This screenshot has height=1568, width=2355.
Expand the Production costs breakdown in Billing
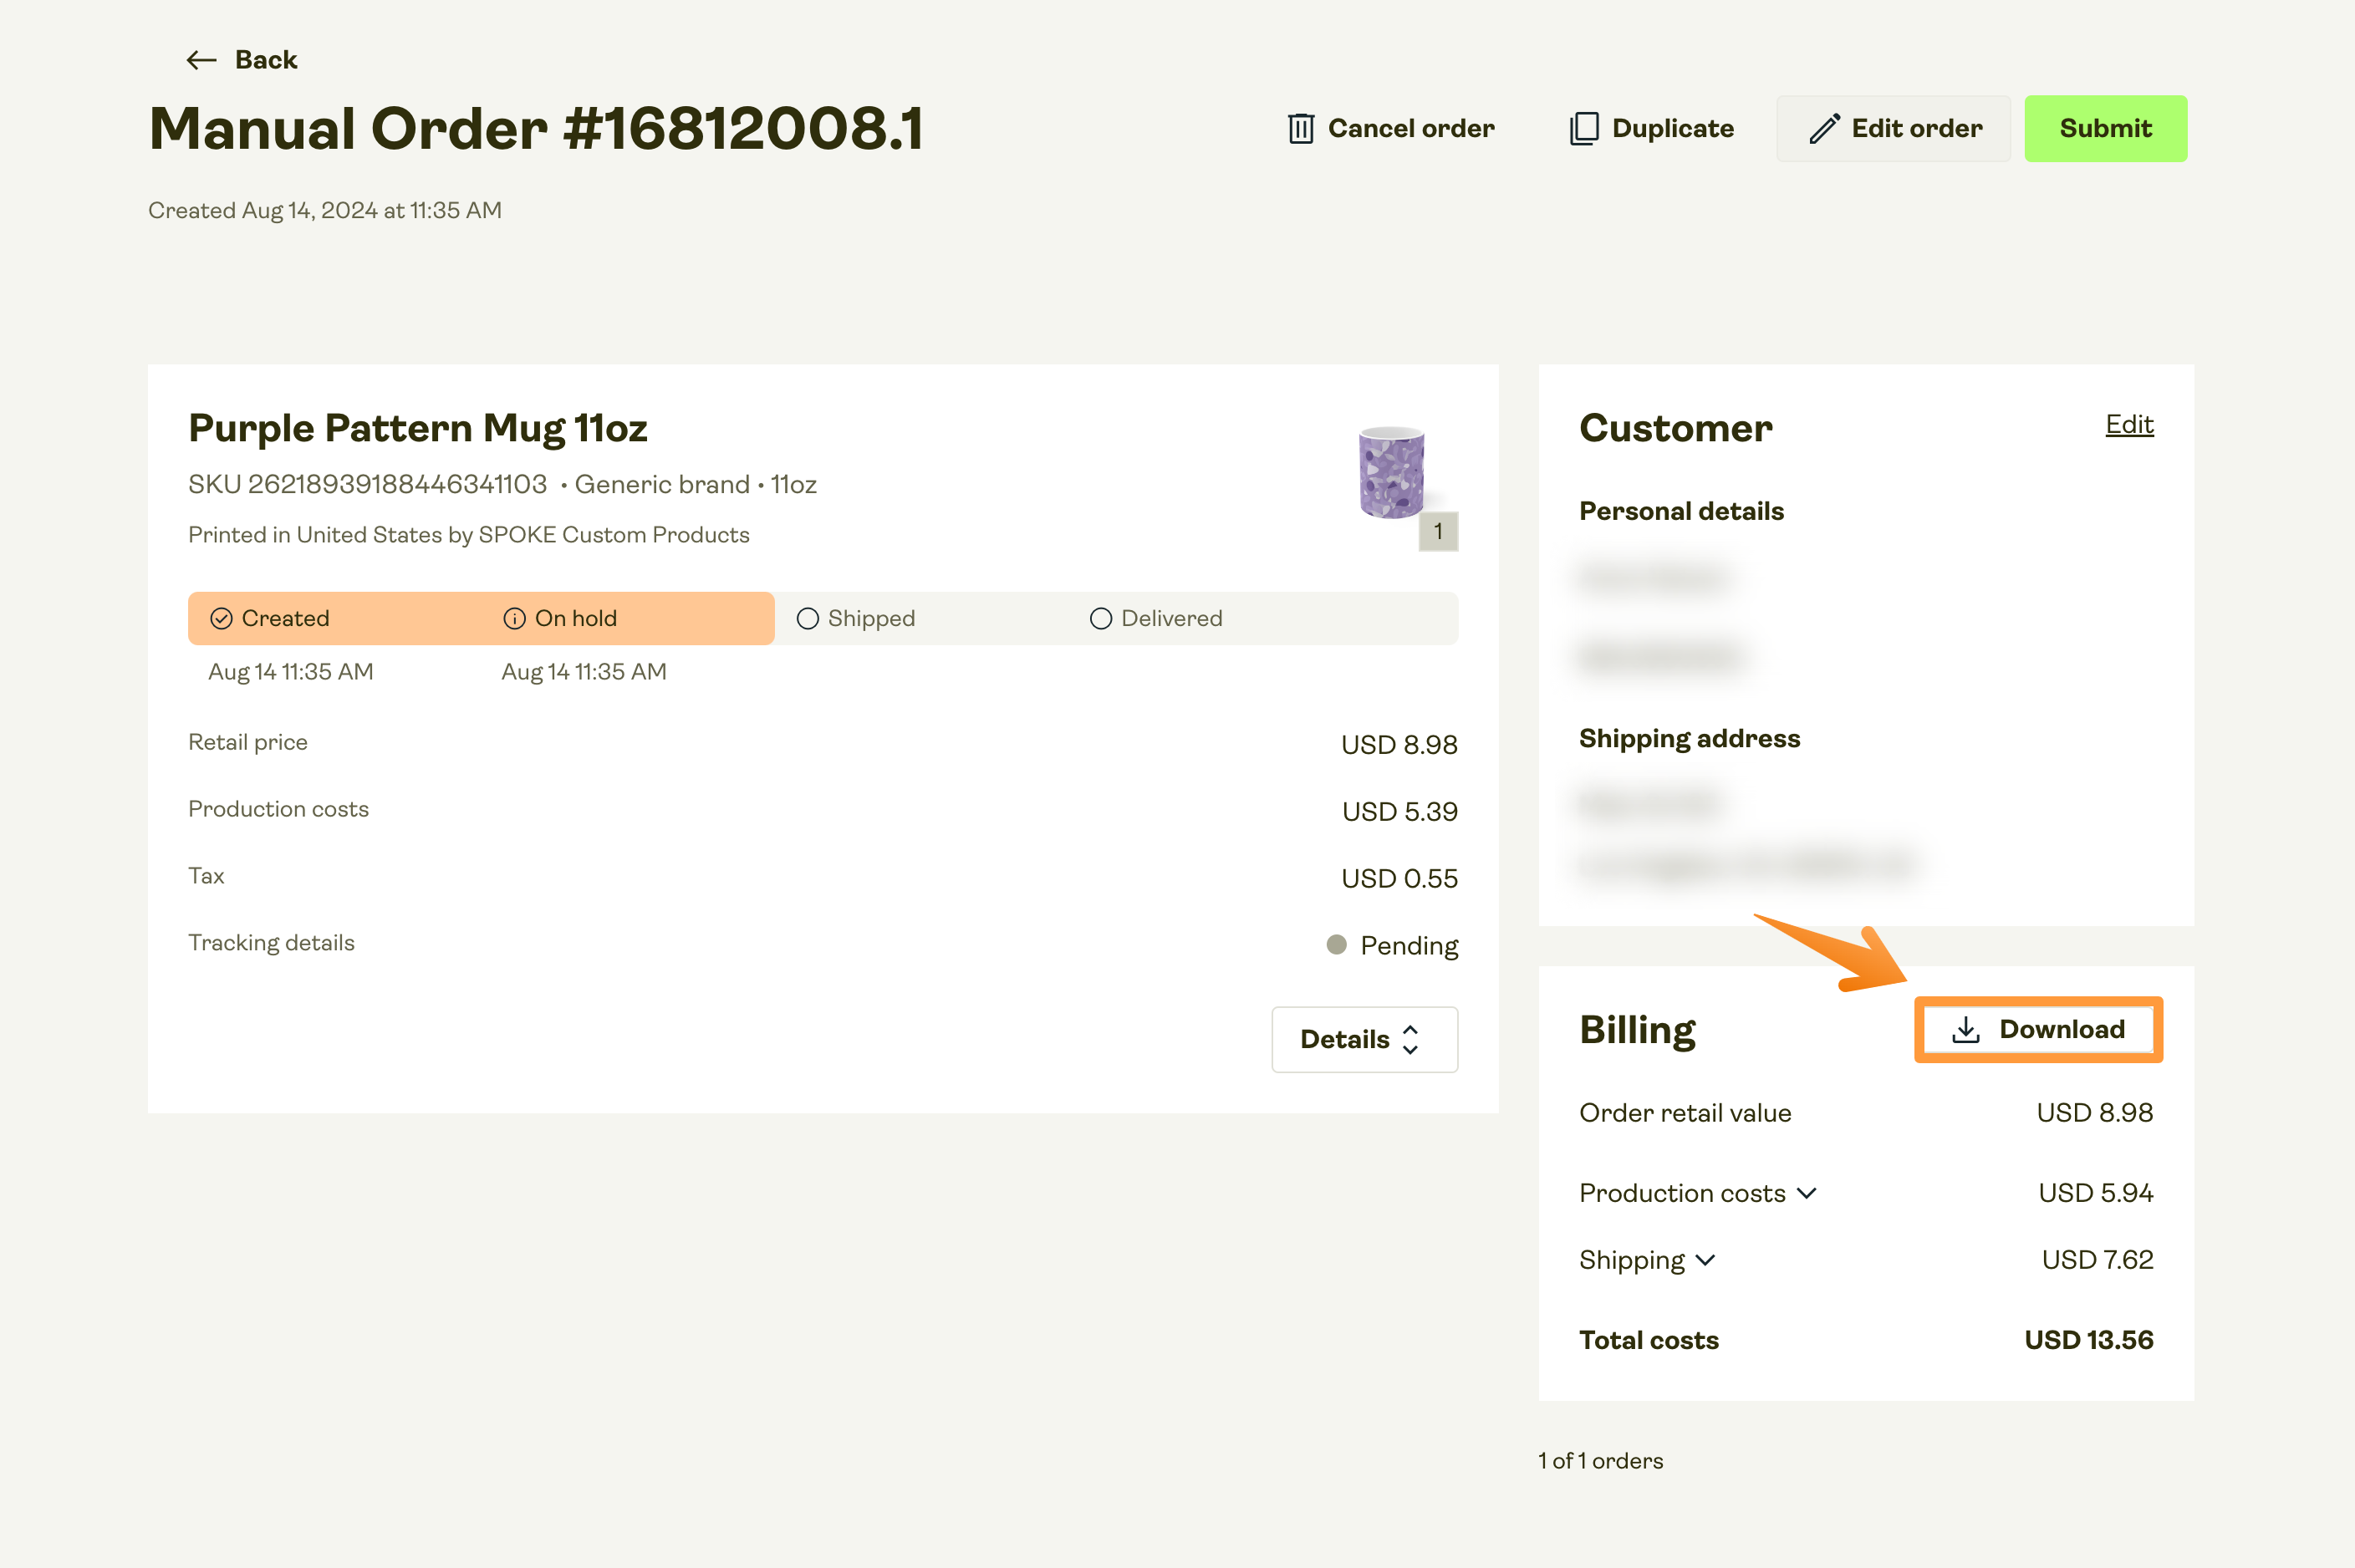click(x=1806, y=1193)
